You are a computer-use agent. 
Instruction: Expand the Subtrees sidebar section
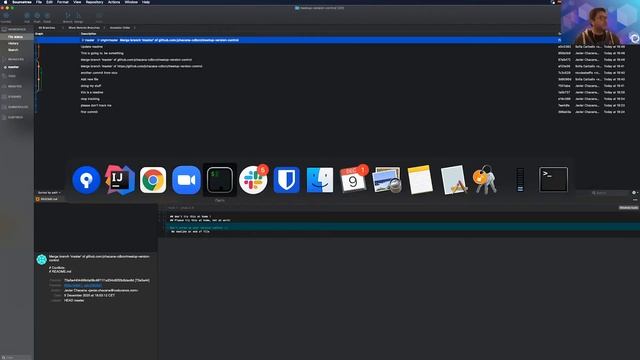pyautogui.click(x=16, y=117)
